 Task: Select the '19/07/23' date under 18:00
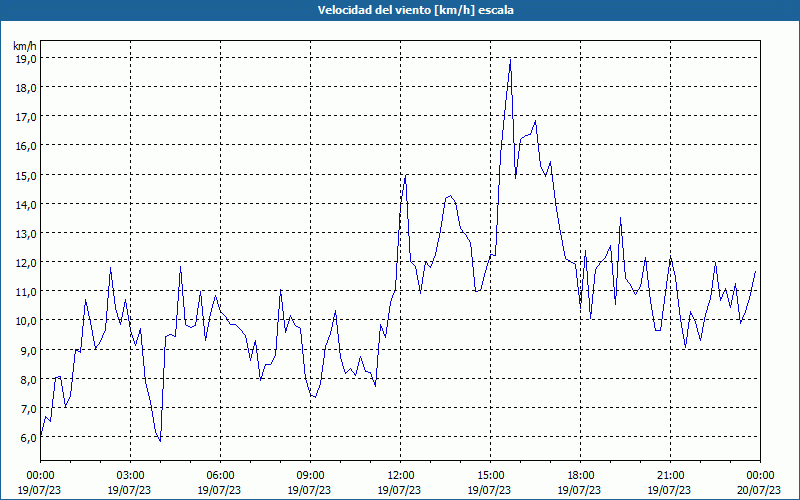579,490
